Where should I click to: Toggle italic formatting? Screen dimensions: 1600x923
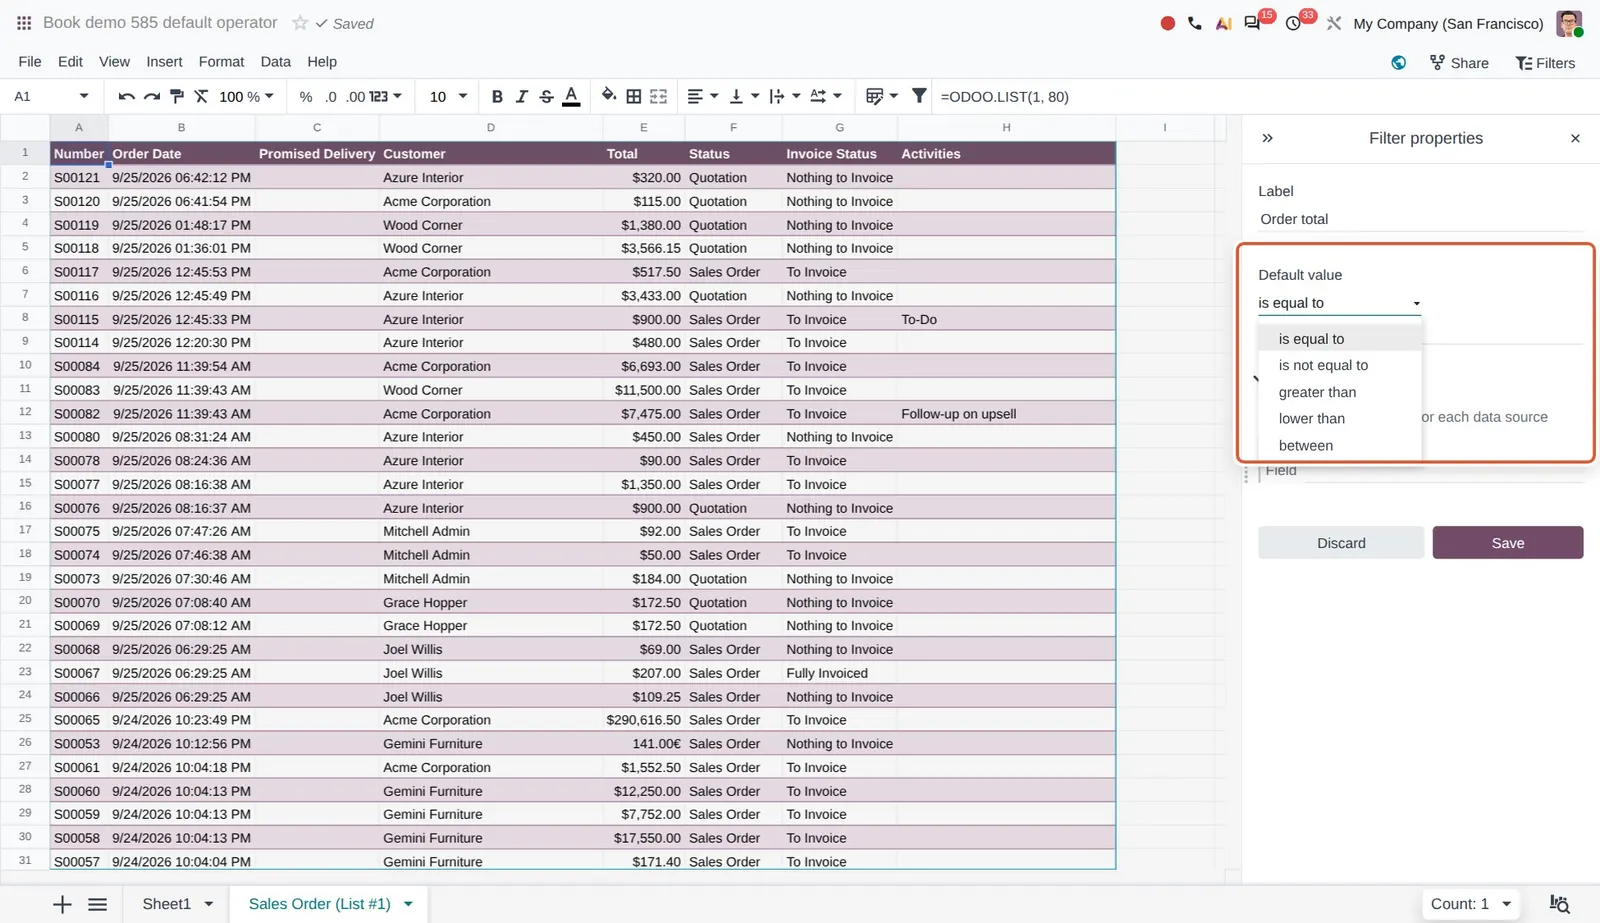(x=521, y=97)
